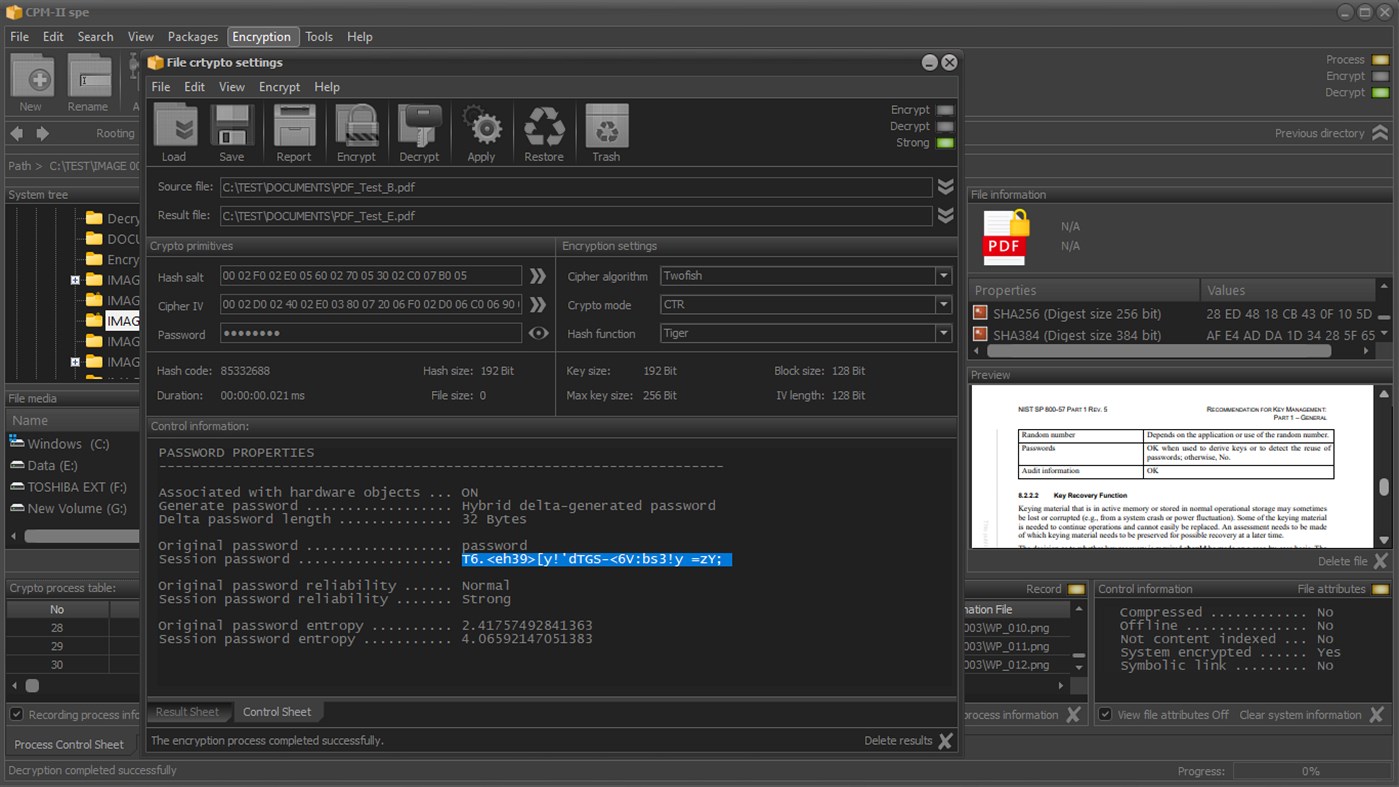1399x787 pixels.
Task: Click the Decrypt key toolbar icon
Action: (419, 132)
